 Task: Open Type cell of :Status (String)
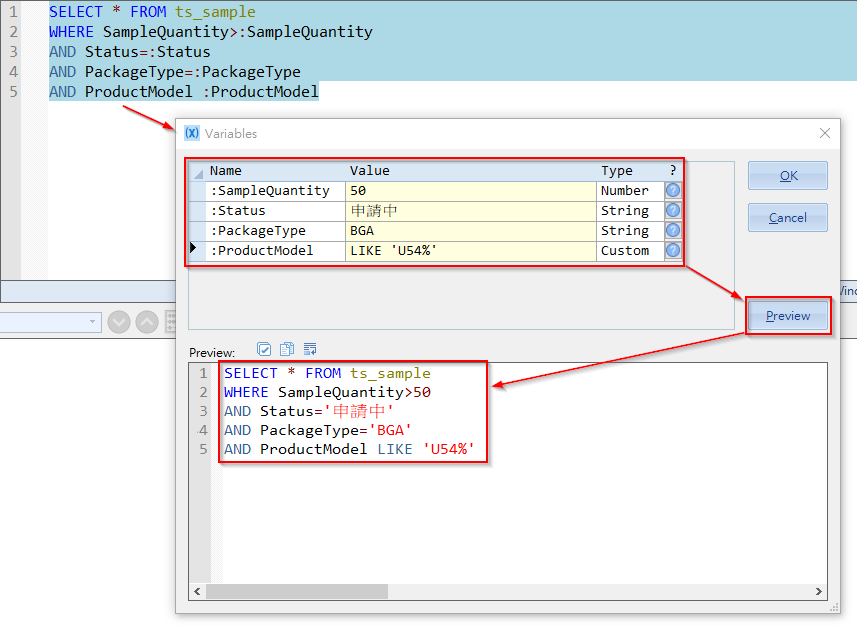click(630, 210)
